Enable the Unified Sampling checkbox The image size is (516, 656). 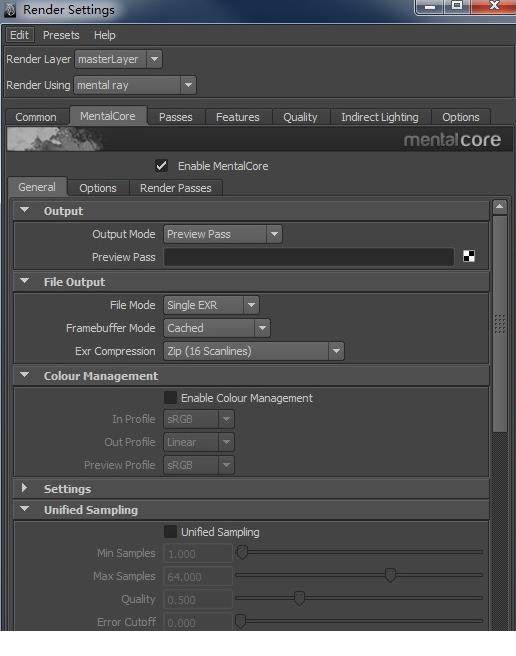[x=170, y=531]
